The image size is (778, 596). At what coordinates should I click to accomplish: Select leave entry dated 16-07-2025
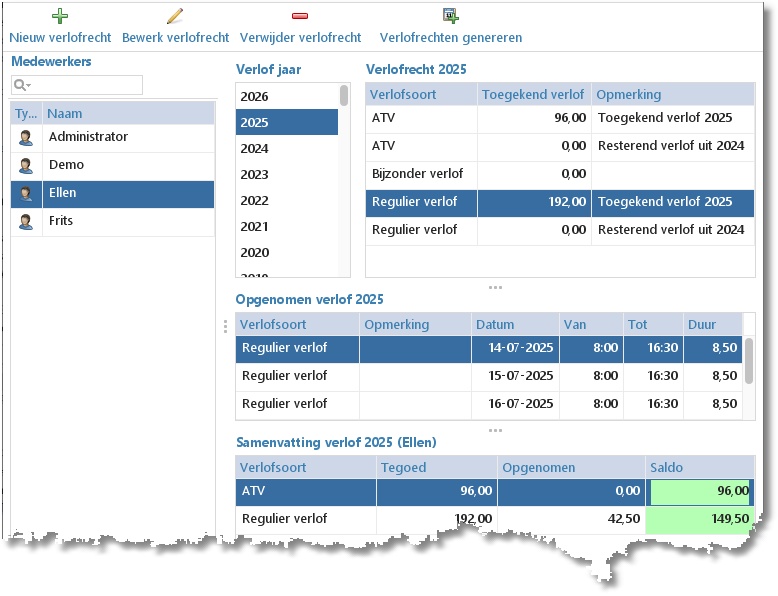pos(489,404)
